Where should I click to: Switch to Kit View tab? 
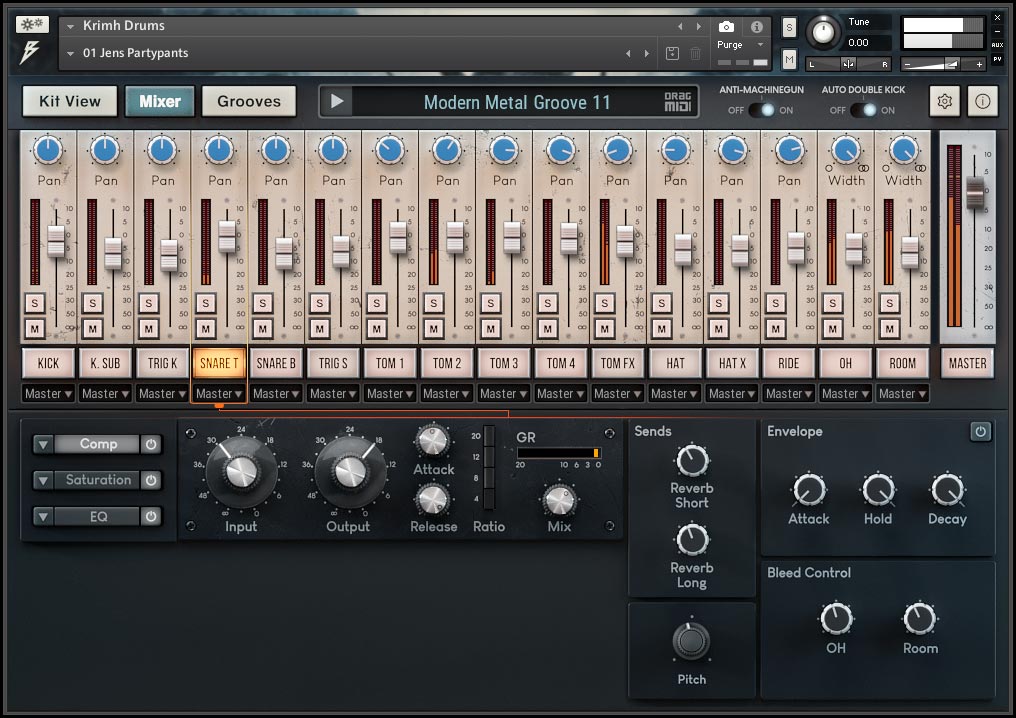[70, 101]
